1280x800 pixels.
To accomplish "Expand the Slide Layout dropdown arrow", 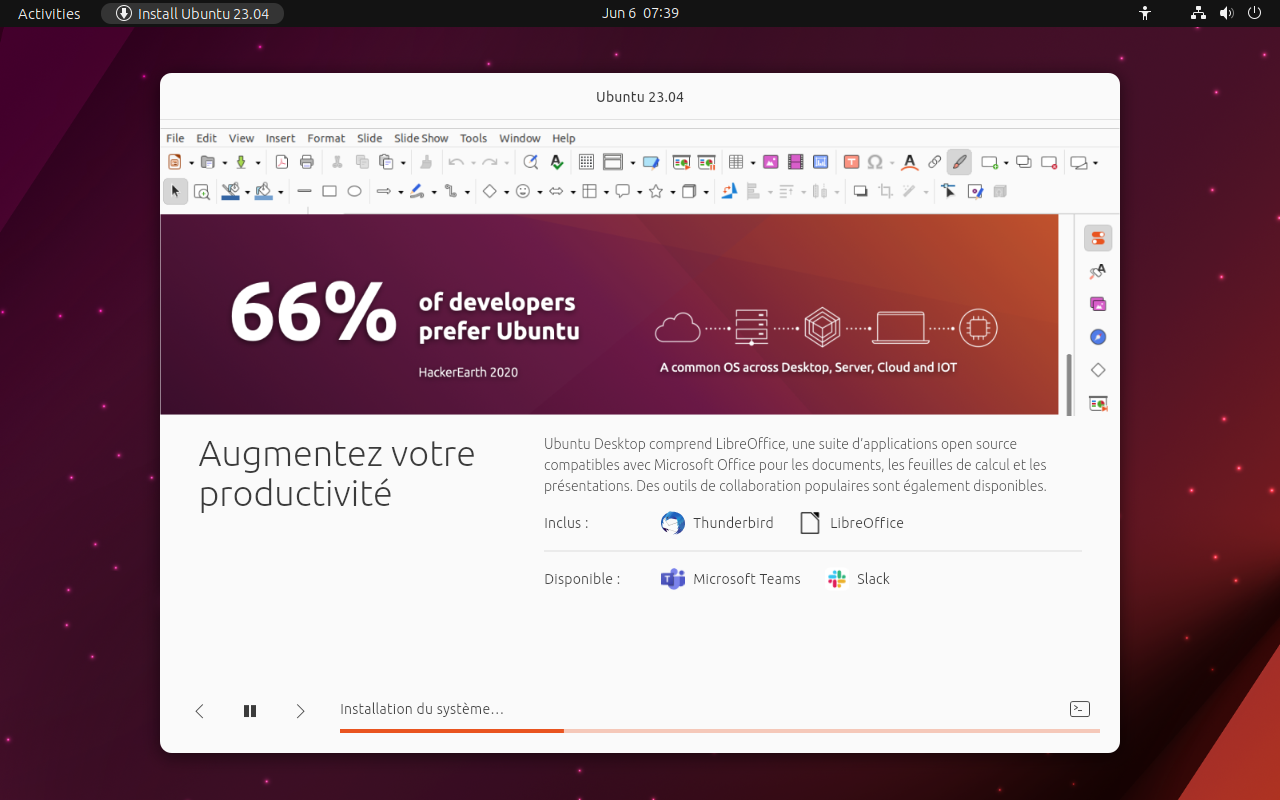I will pyautogui.click(x=1095, y=162).
